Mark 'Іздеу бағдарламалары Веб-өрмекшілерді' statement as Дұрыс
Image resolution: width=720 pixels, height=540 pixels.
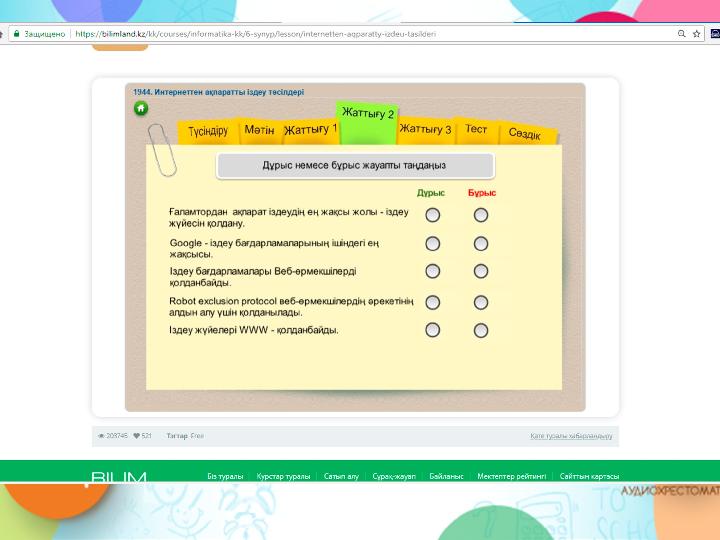tap(433, 271)
